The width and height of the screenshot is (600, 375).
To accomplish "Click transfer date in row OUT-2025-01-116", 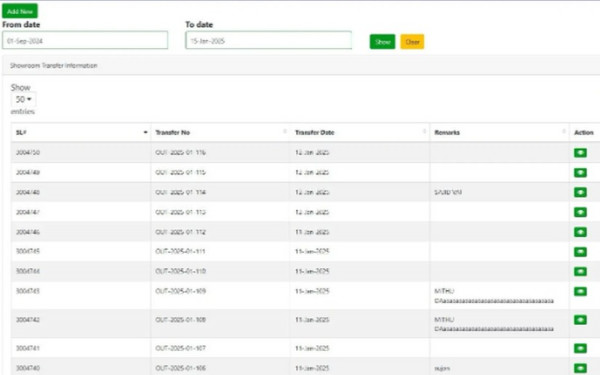I will tap(312, 152).
